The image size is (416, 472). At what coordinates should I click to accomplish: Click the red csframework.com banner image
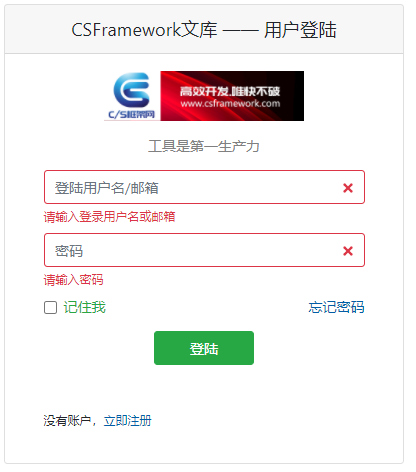232,96
